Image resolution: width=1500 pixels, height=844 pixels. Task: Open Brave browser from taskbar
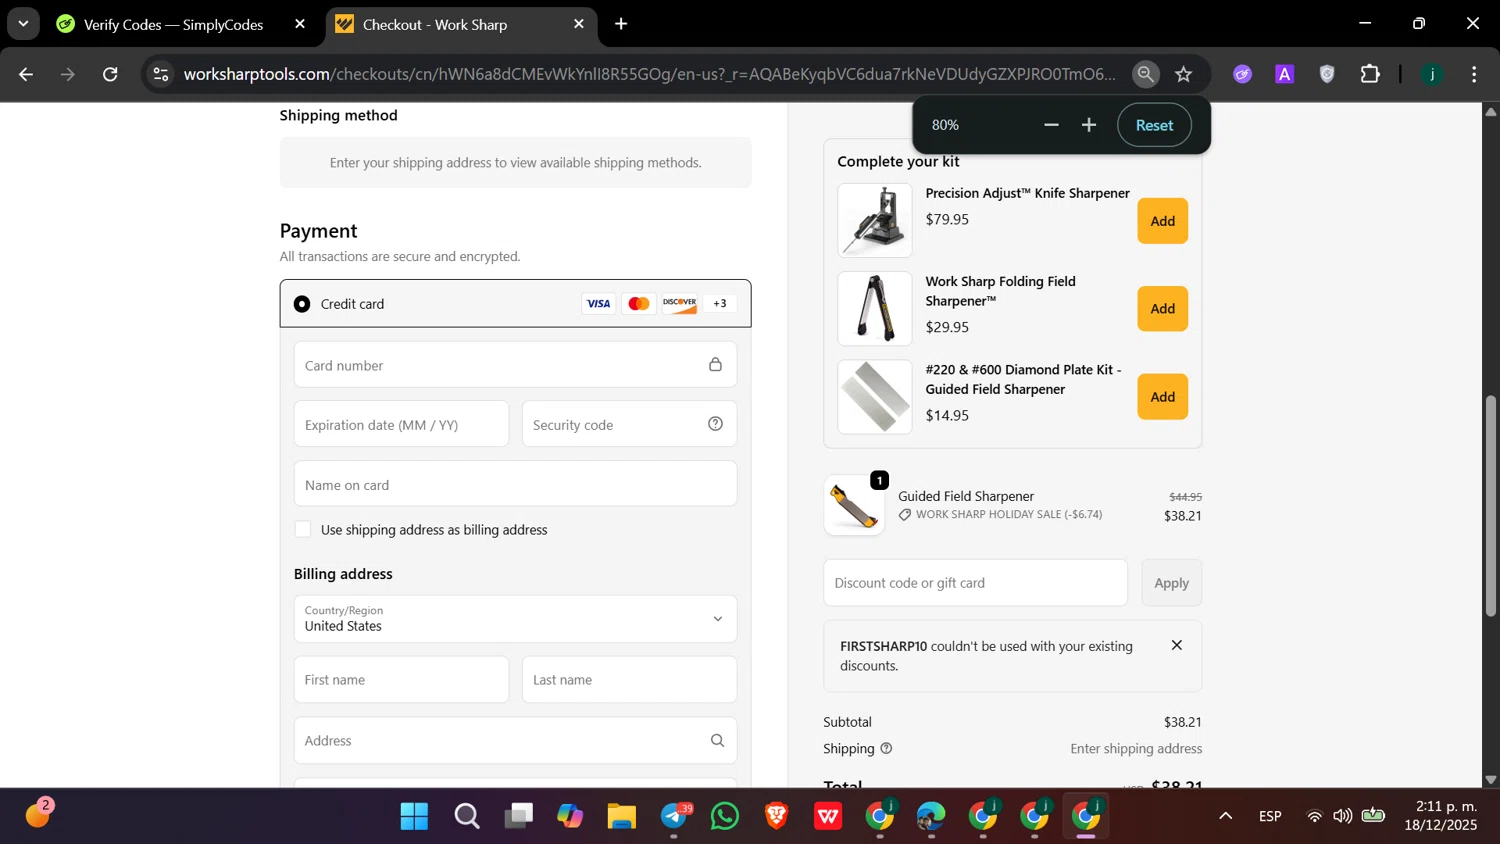click(776, 816)
